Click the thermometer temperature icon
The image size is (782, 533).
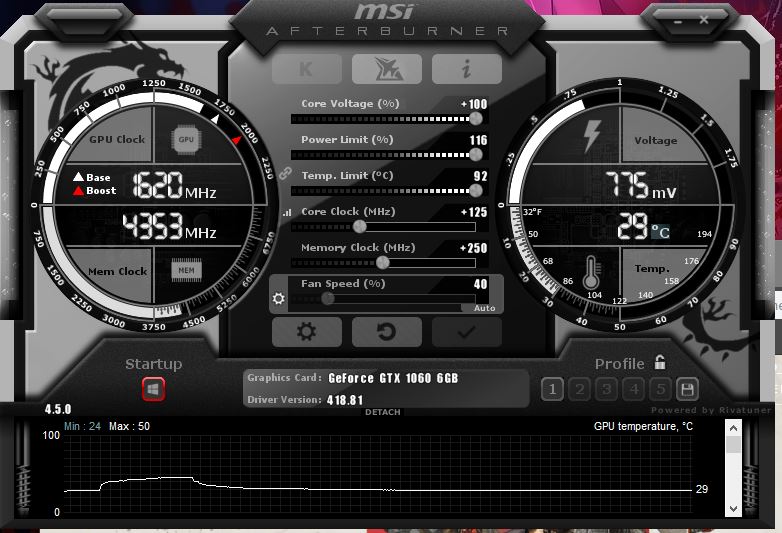point(591,272)
